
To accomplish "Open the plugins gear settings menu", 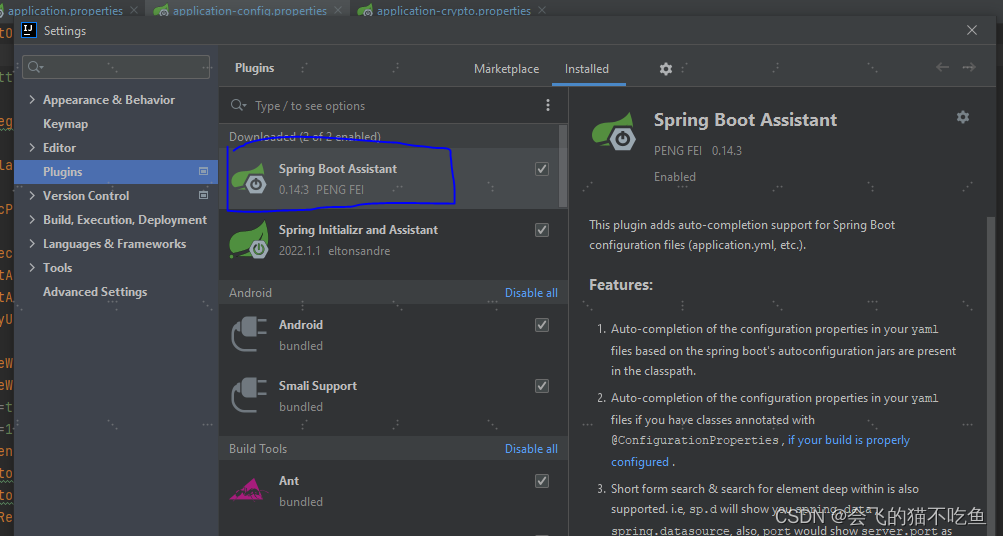I will pyautogui.click(x=666, y=68).
